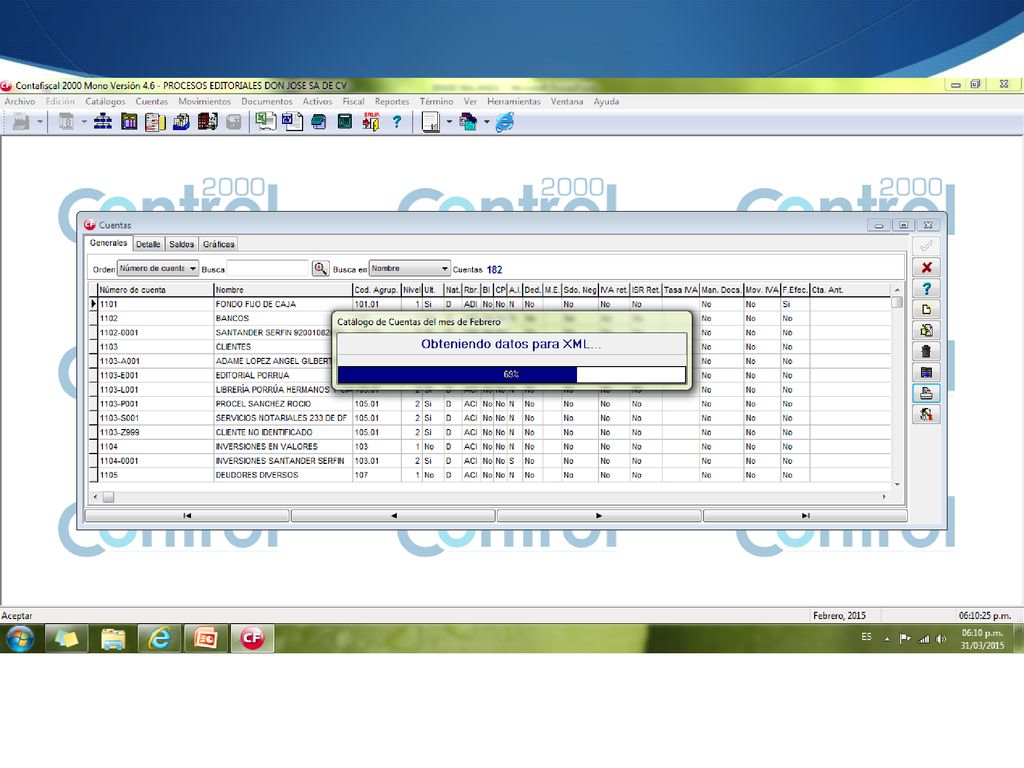Go to previous record navigation button

393,515
